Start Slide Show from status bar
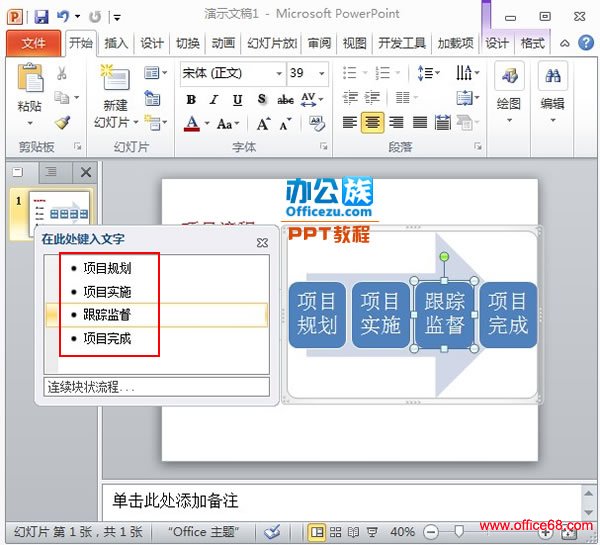This screenshot has width=600, height=545. point(372,532)
